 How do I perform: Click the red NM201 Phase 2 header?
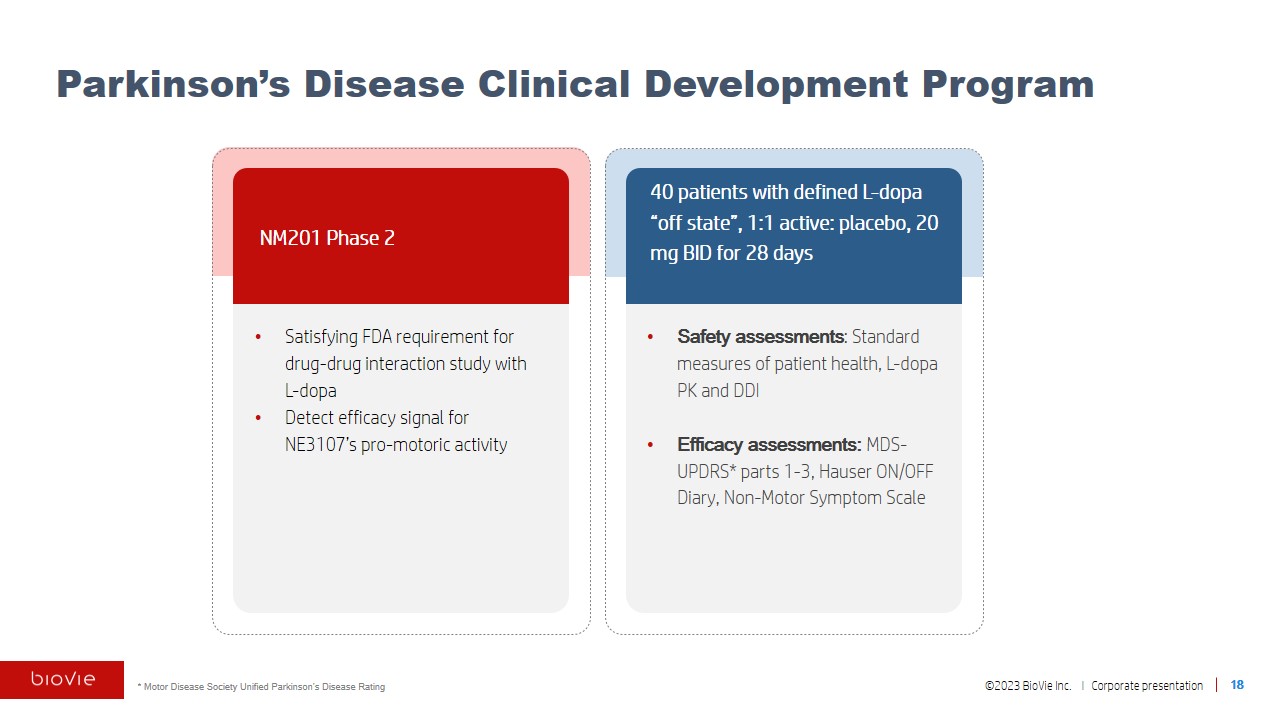pos(400,237)
